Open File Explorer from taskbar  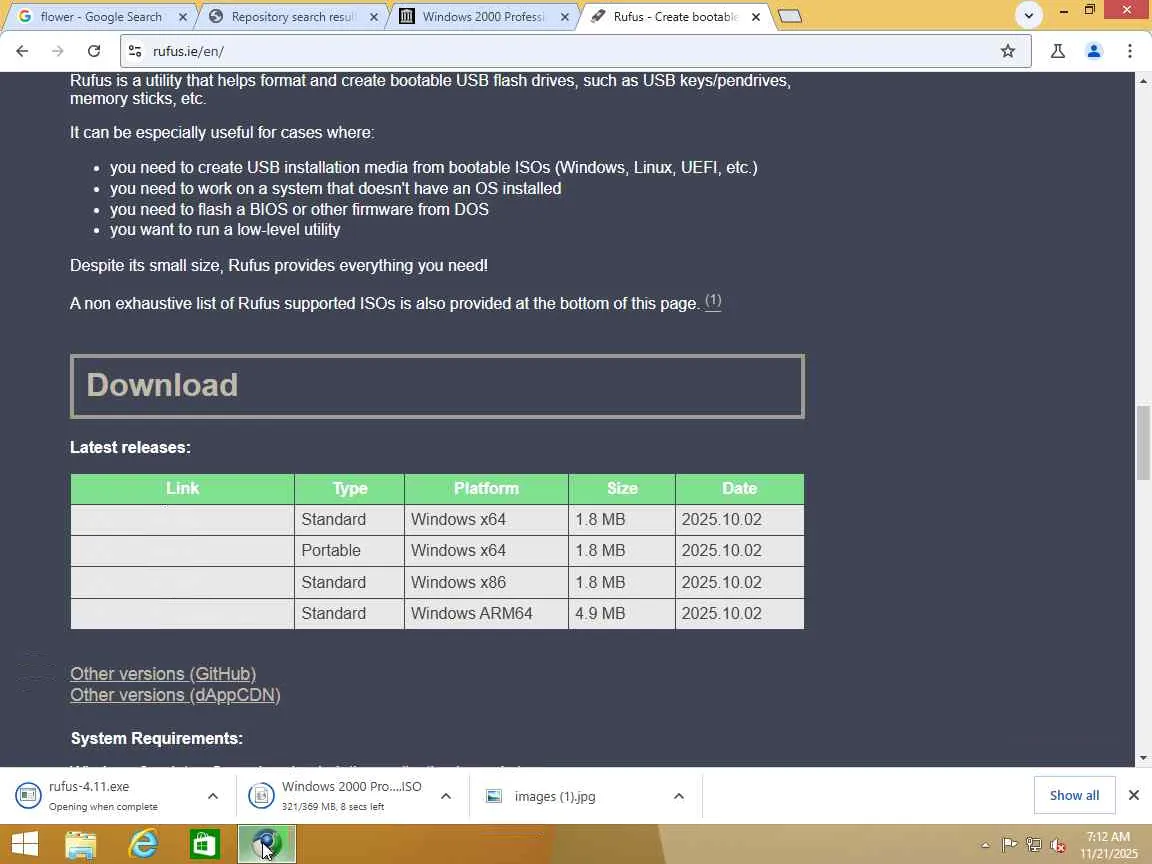tap(81, 844)
